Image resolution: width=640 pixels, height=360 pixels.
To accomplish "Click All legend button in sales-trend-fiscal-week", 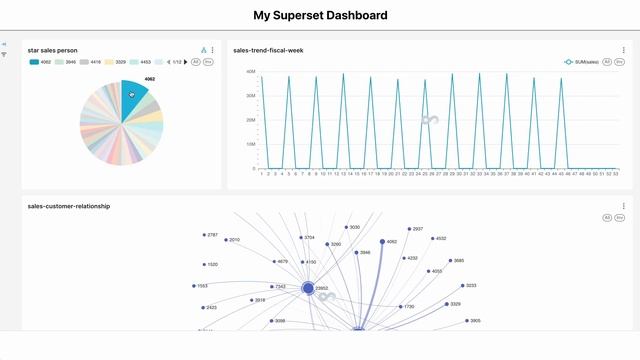I will click(x=607, y=62).
